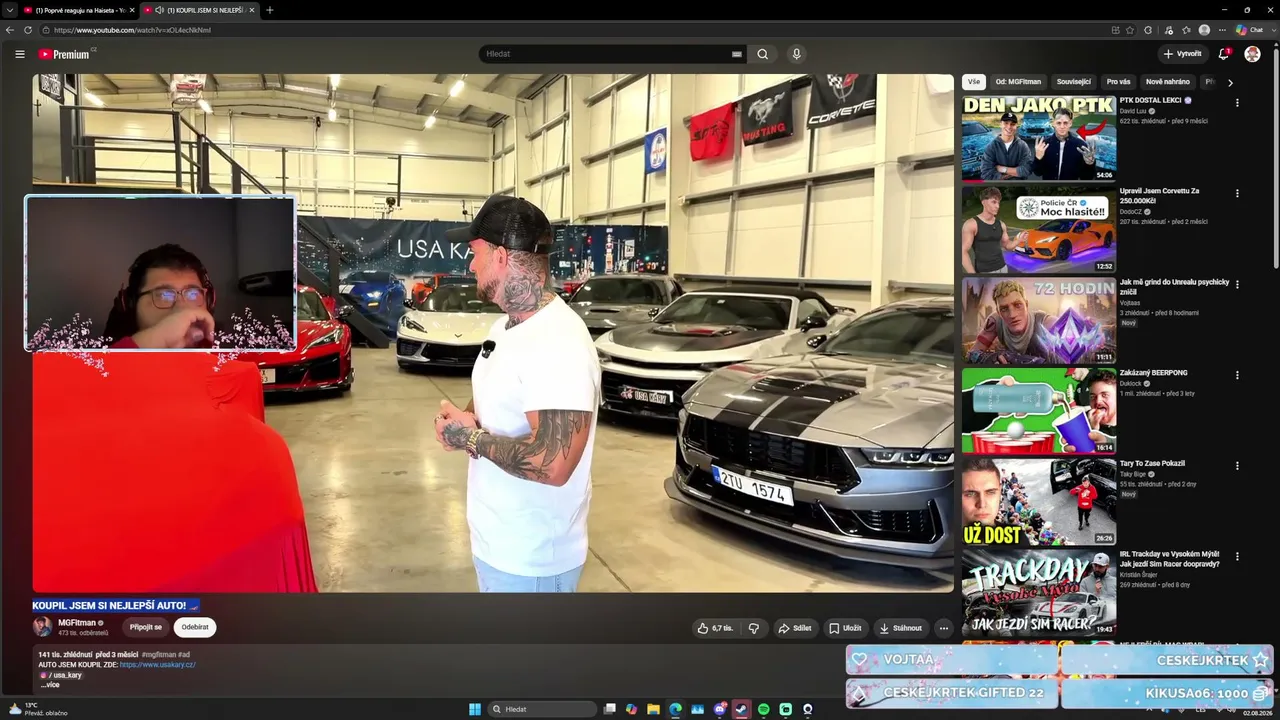Reload the current page

(x=28, y=30)
